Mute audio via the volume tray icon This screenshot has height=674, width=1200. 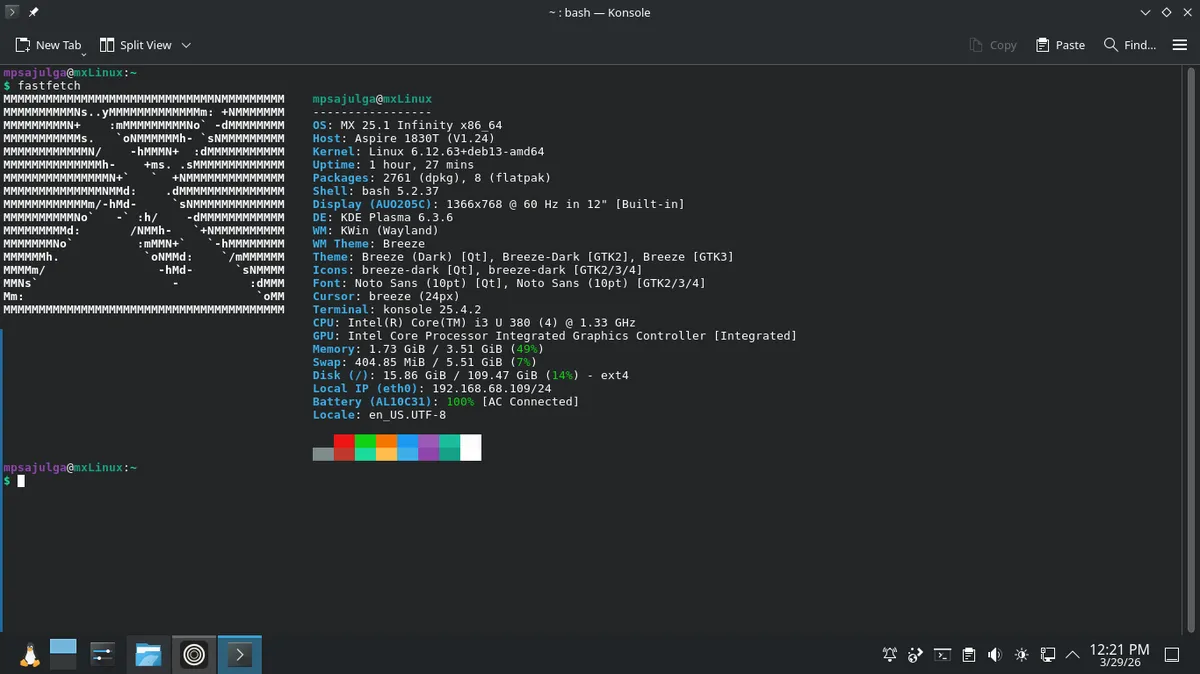pos(994,654)
